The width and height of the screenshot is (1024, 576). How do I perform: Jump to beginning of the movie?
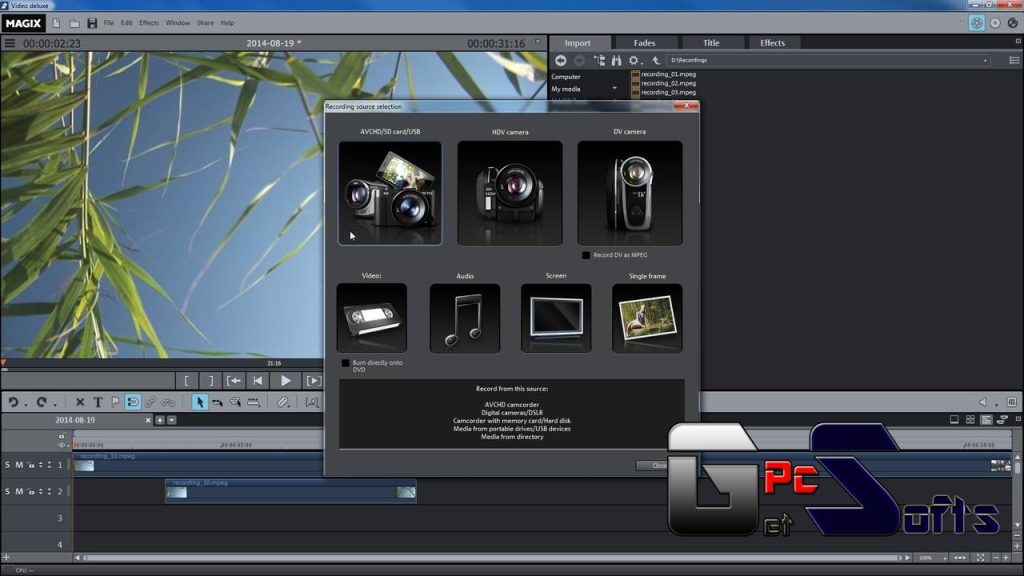(x=258, y=381)
